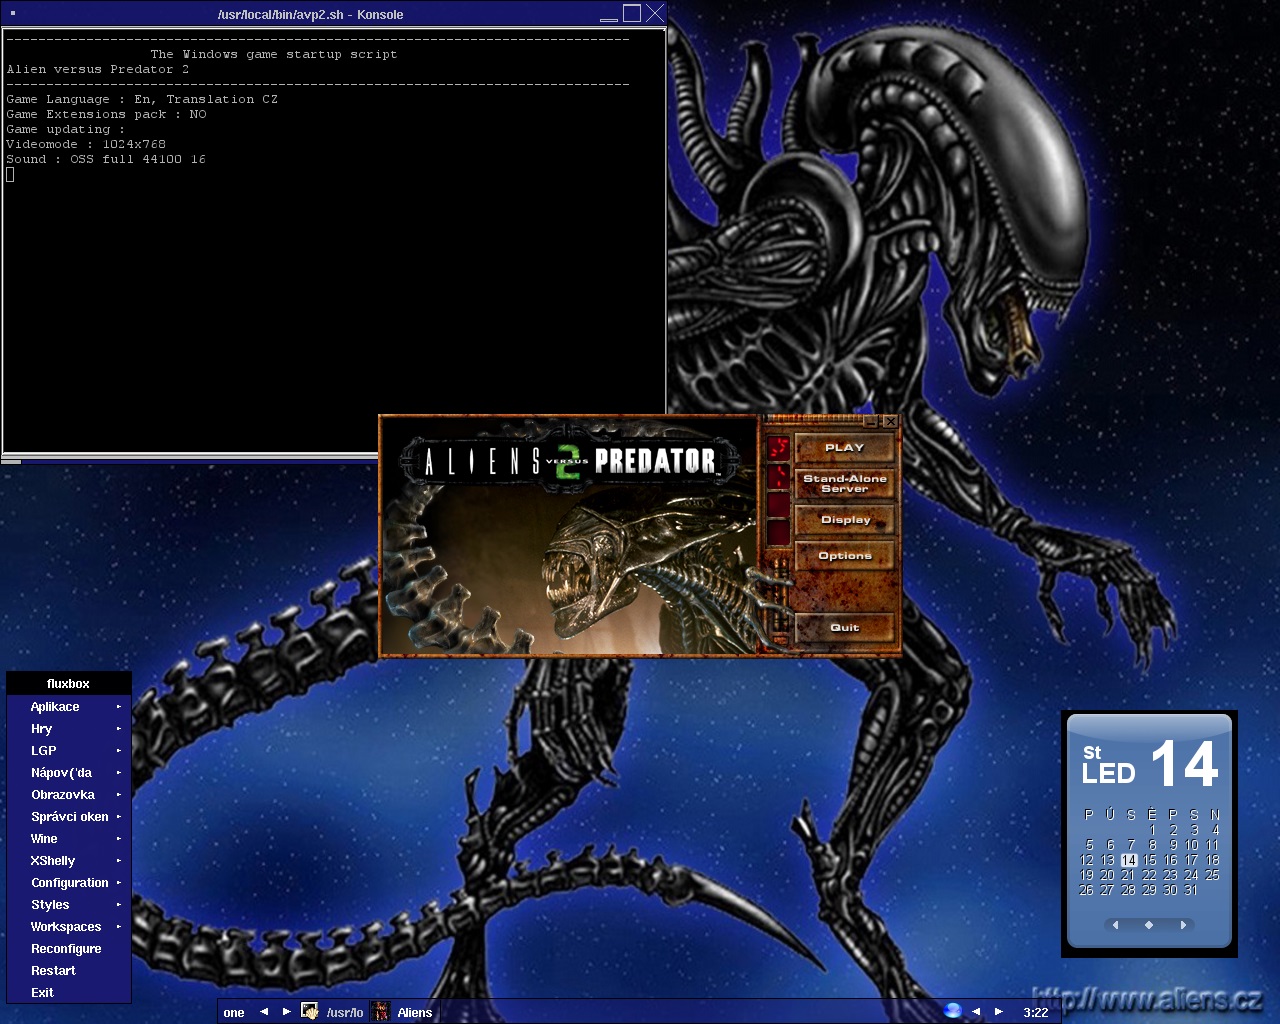Click the fluxbox menu title bar
The height and width of the screenshot is (1024, 1280).
click(68, 684)
